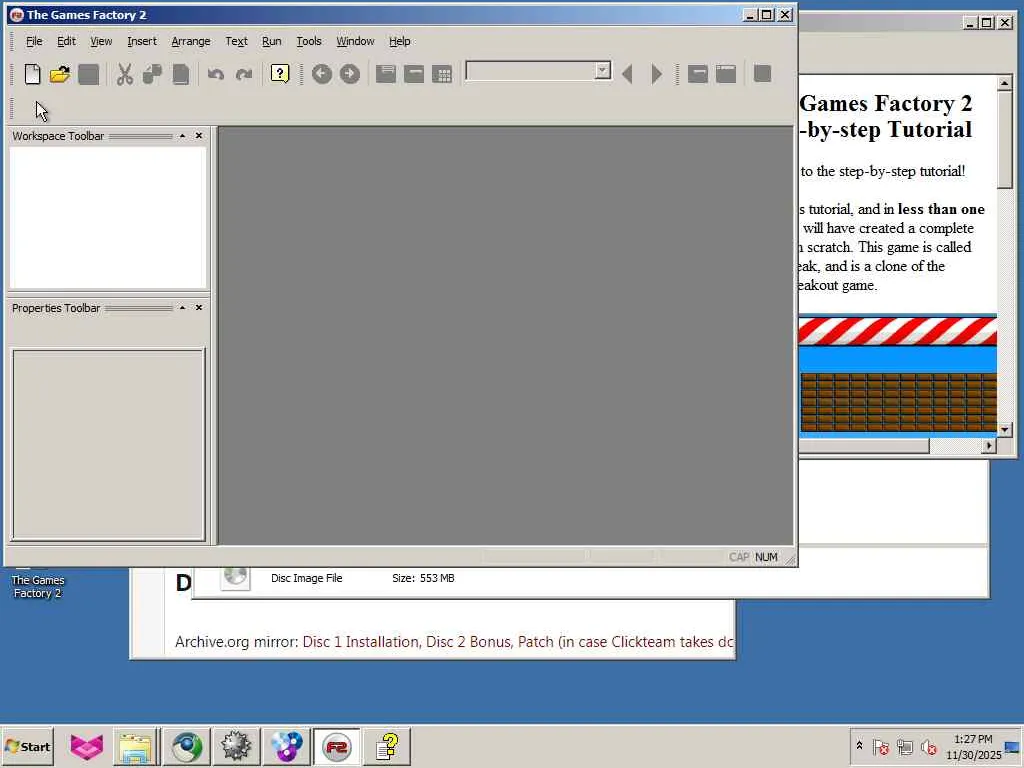Open the pink cat app on taskbar
This screenshot has width=1024, height=768.
pyautogui.click(x=86, y=746)
